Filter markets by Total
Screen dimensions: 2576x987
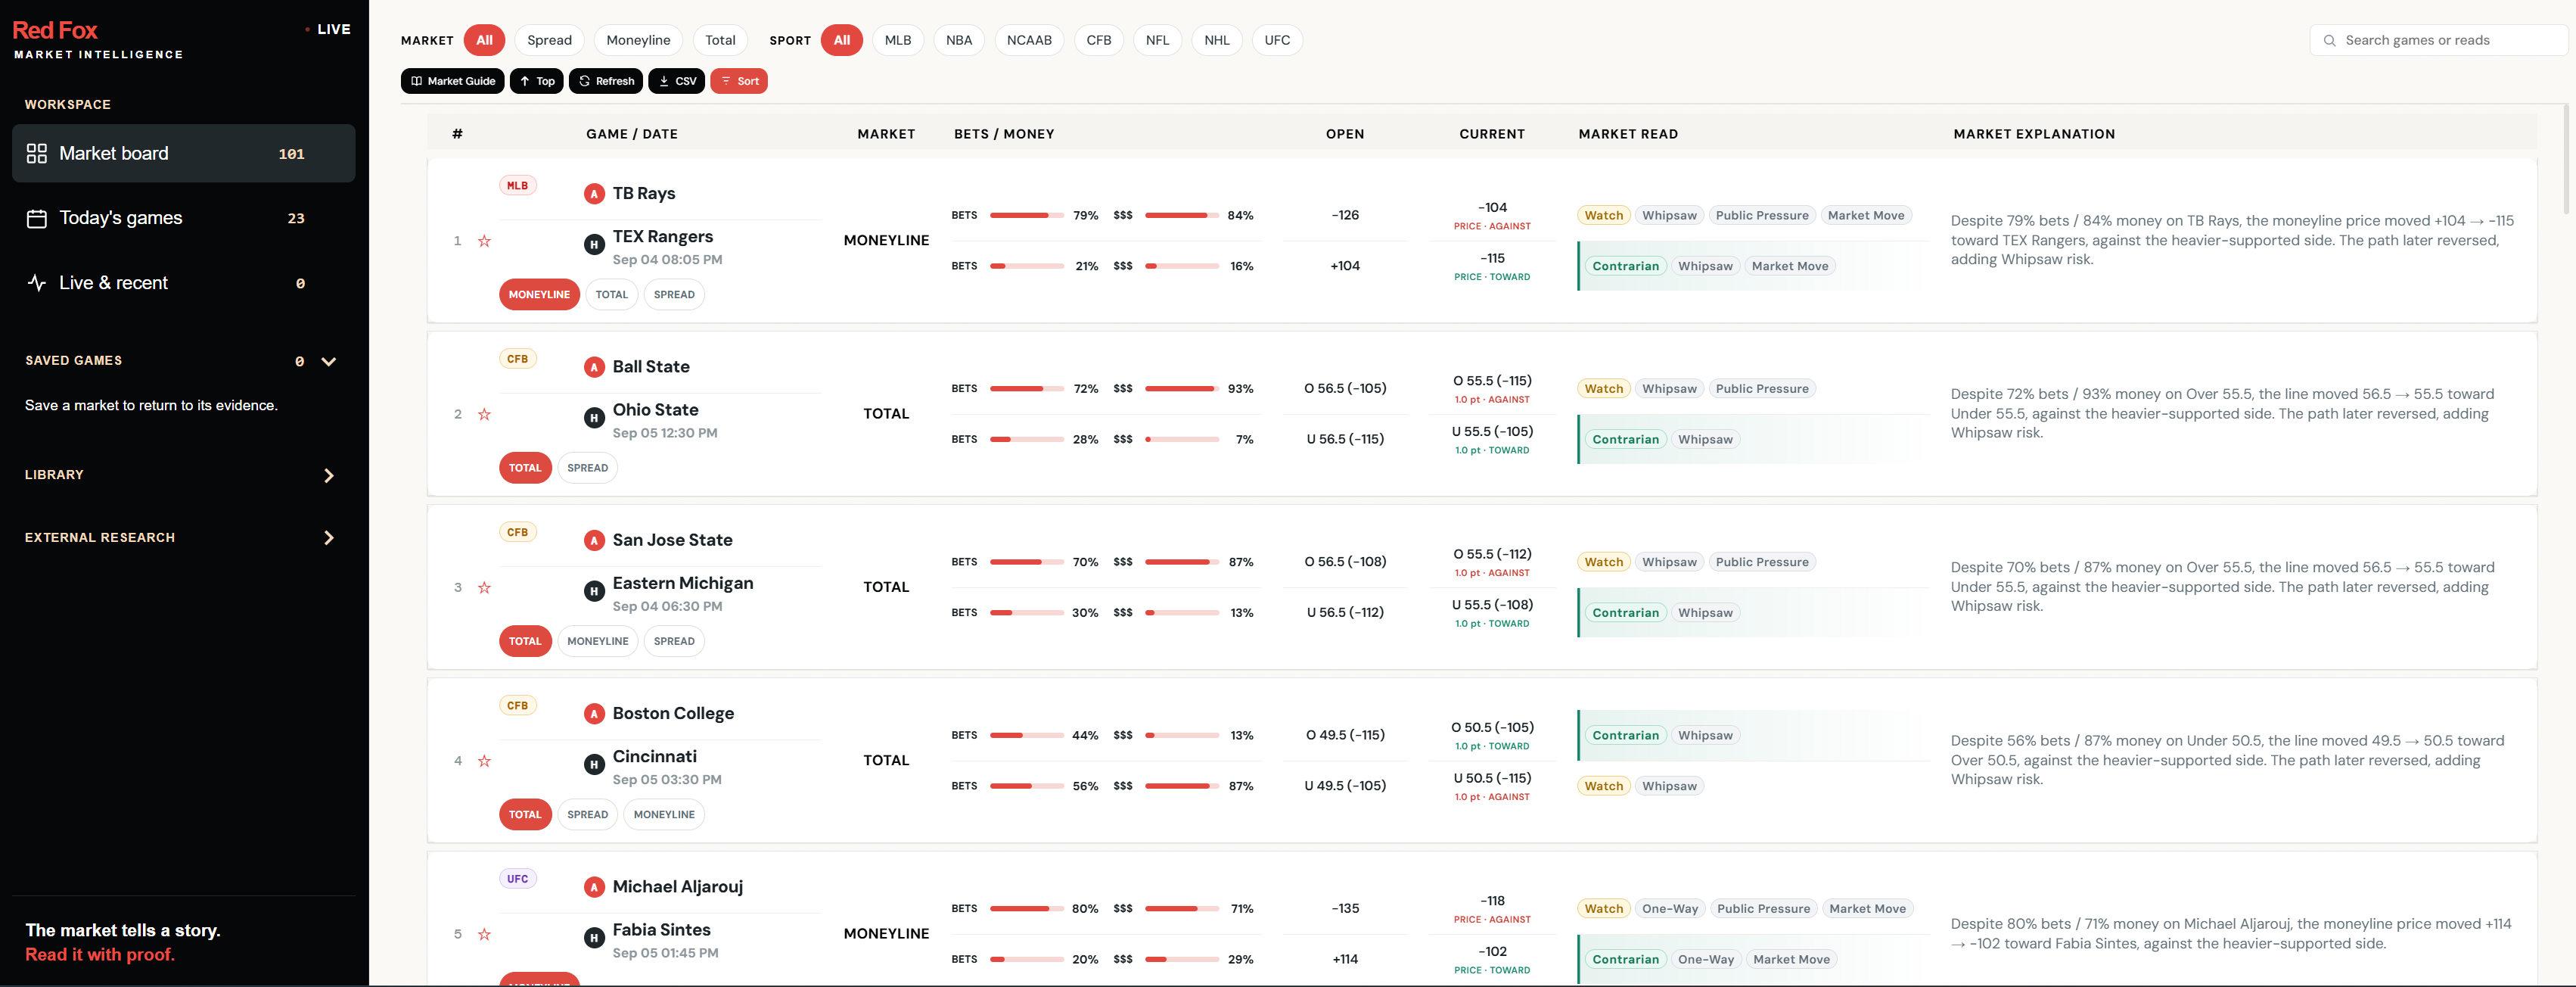[720, 40]
